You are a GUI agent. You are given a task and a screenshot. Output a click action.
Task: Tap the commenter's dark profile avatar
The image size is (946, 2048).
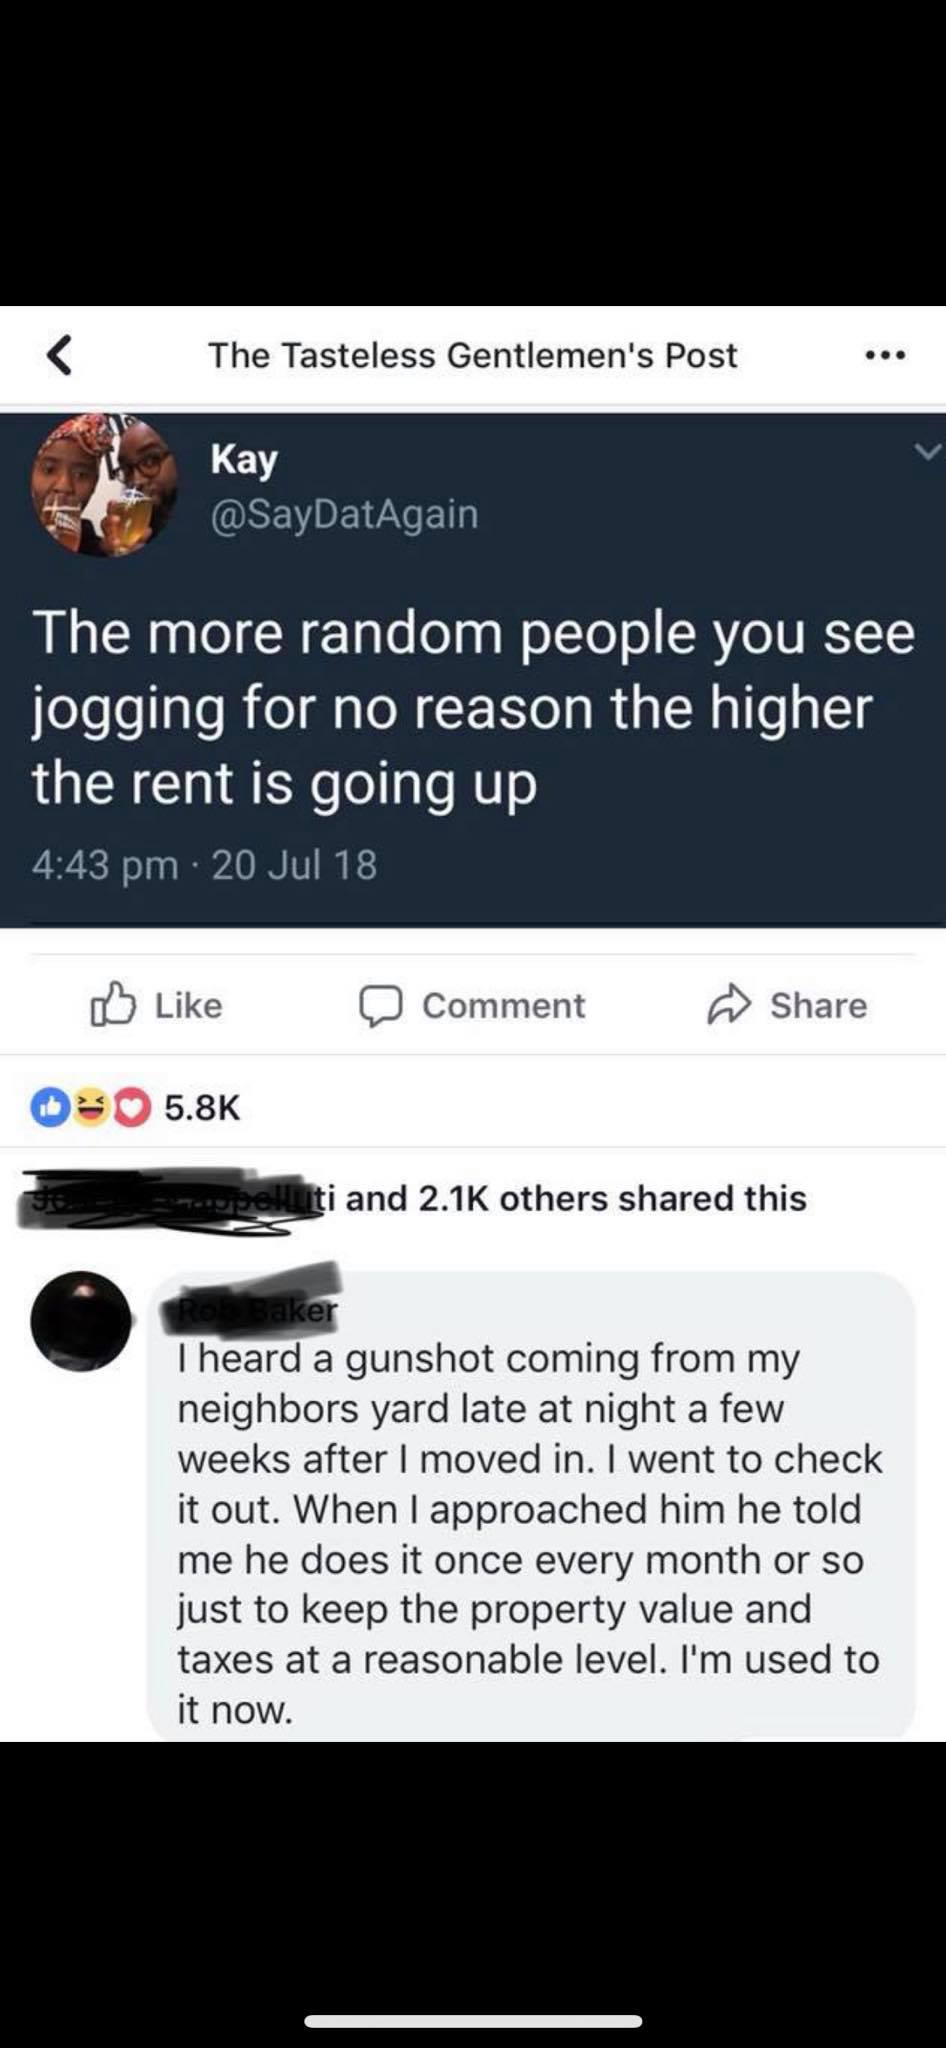[81, 1320]
